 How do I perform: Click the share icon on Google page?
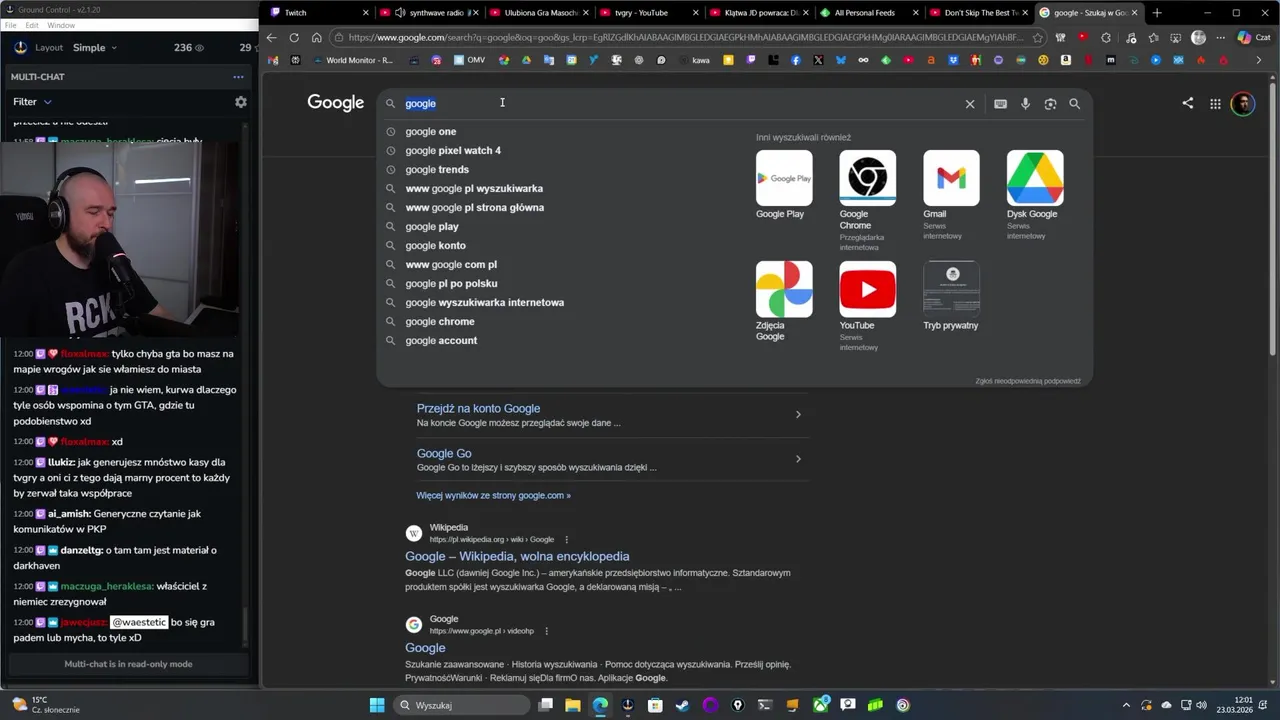tap(1188, 103)
